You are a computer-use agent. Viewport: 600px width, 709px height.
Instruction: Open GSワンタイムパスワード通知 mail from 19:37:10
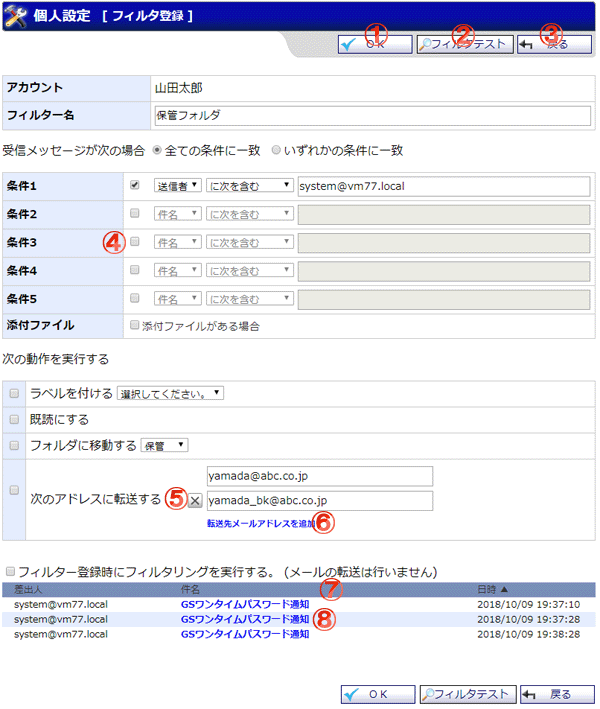point(245,604)
